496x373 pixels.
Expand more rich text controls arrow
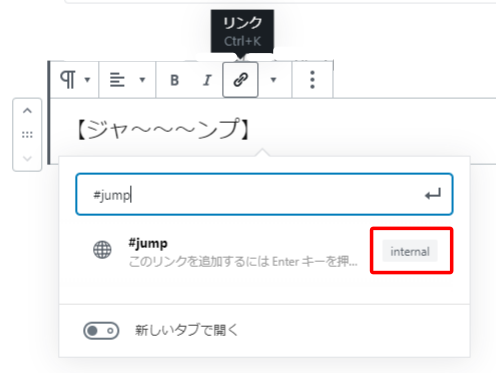pyautogui.click(x=273, y=80)
